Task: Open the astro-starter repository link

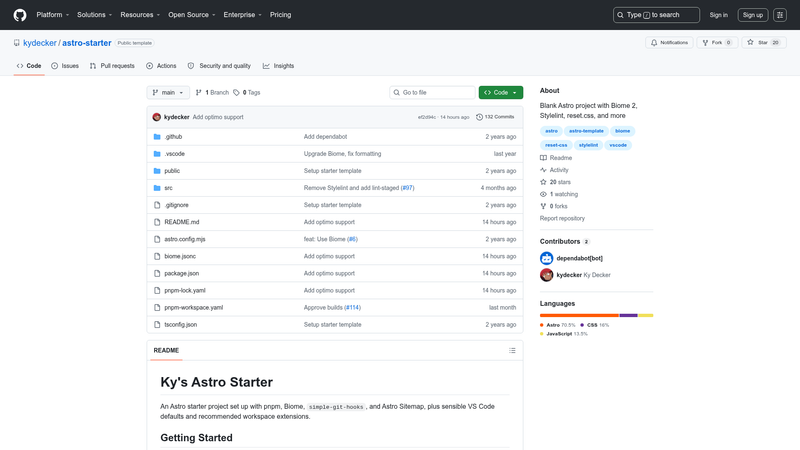Action: coord(87,43)
